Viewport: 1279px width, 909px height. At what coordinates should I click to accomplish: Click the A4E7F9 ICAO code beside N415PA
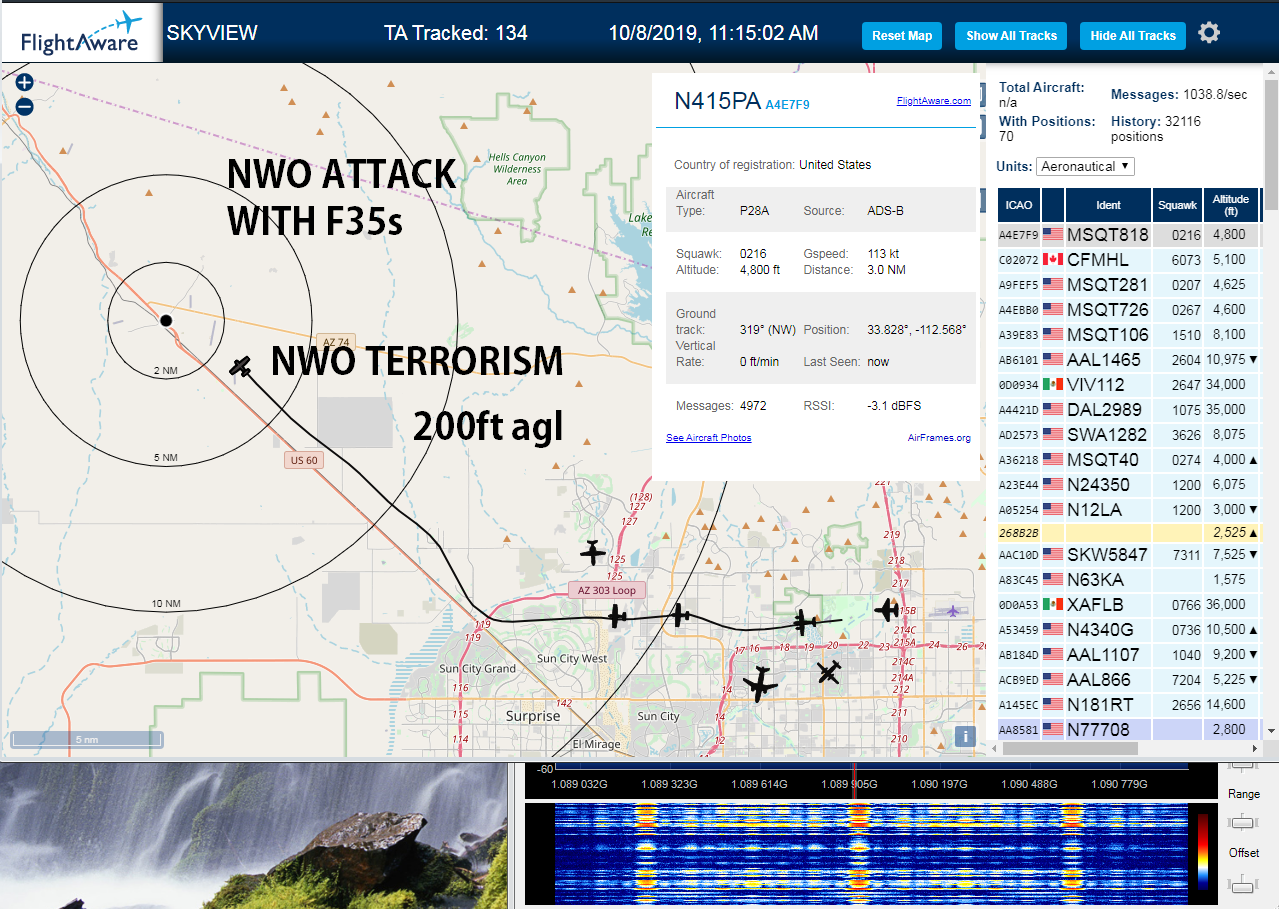787,104
